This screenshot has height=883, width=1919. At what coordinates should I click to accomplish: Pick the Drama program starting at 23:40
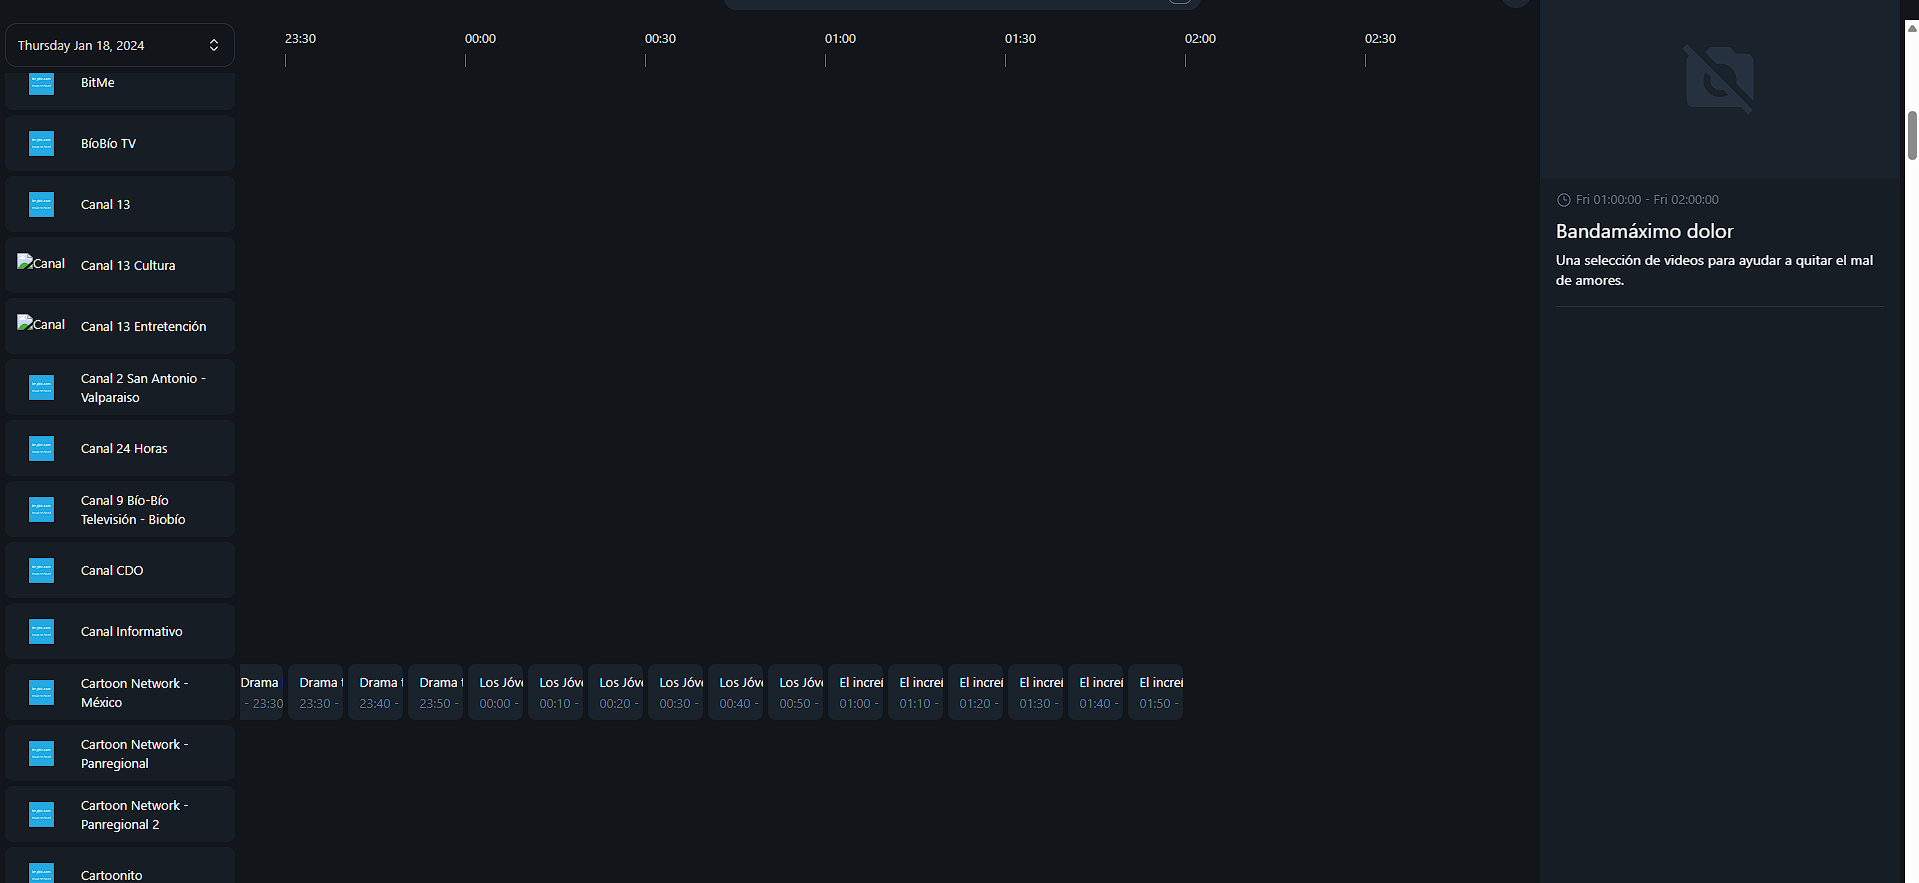376,692
